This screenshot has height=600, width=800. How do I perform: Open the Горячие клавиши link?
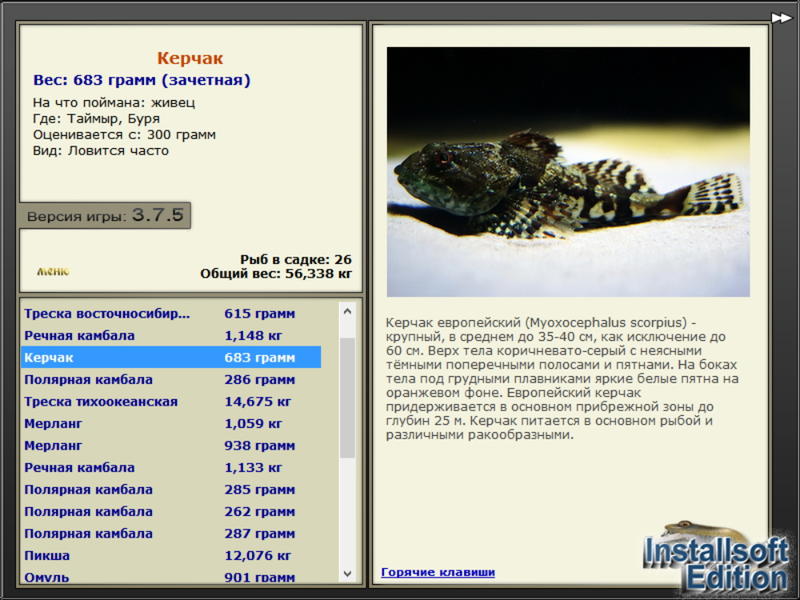[437, 572]
